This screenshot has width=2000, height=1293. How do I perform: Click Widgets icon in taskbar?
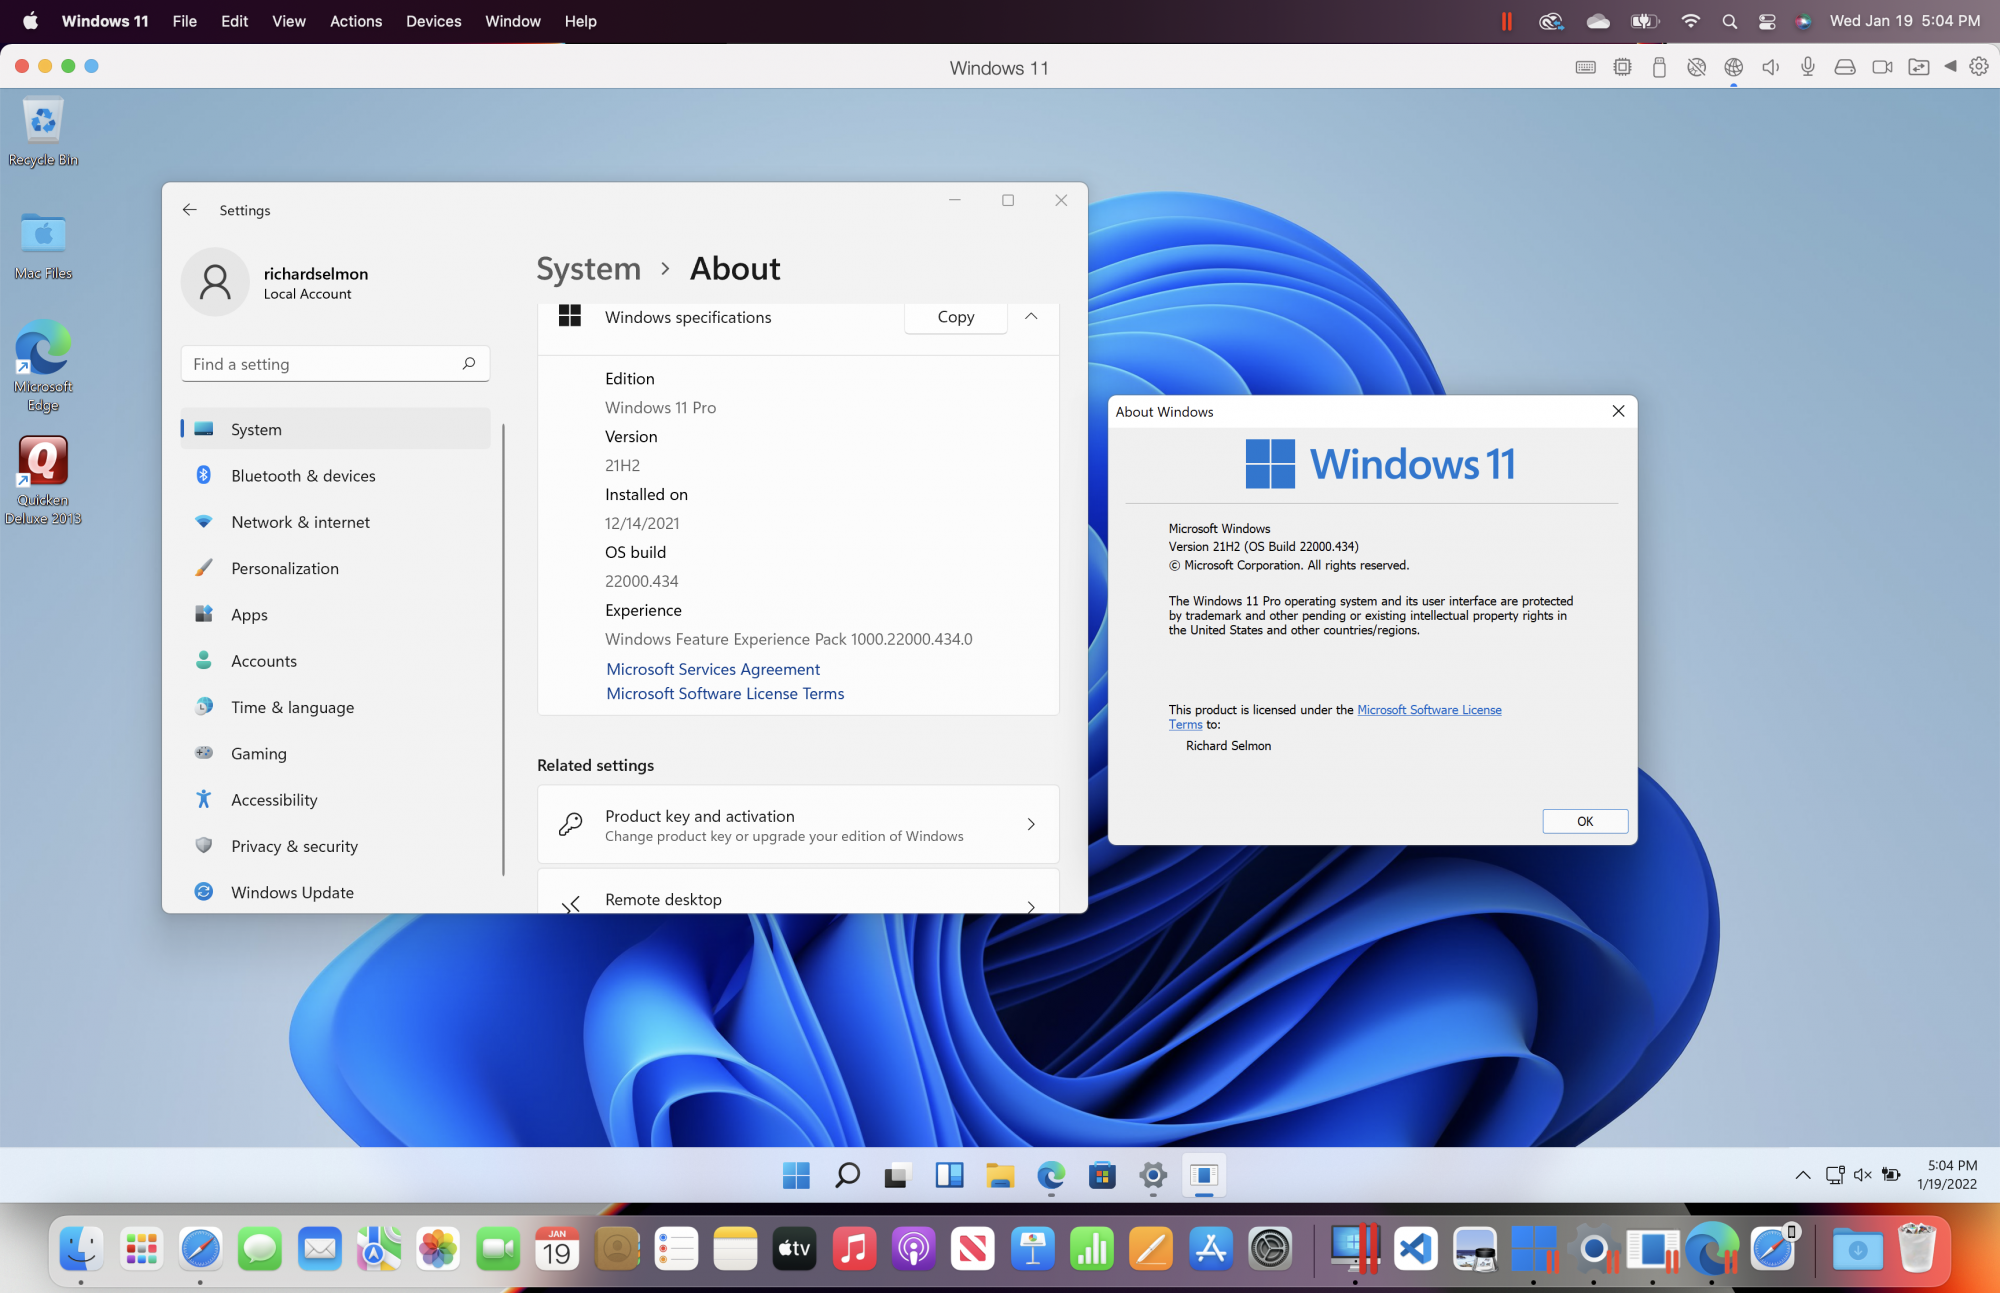pyautogui.click(x=948, y=1175)
